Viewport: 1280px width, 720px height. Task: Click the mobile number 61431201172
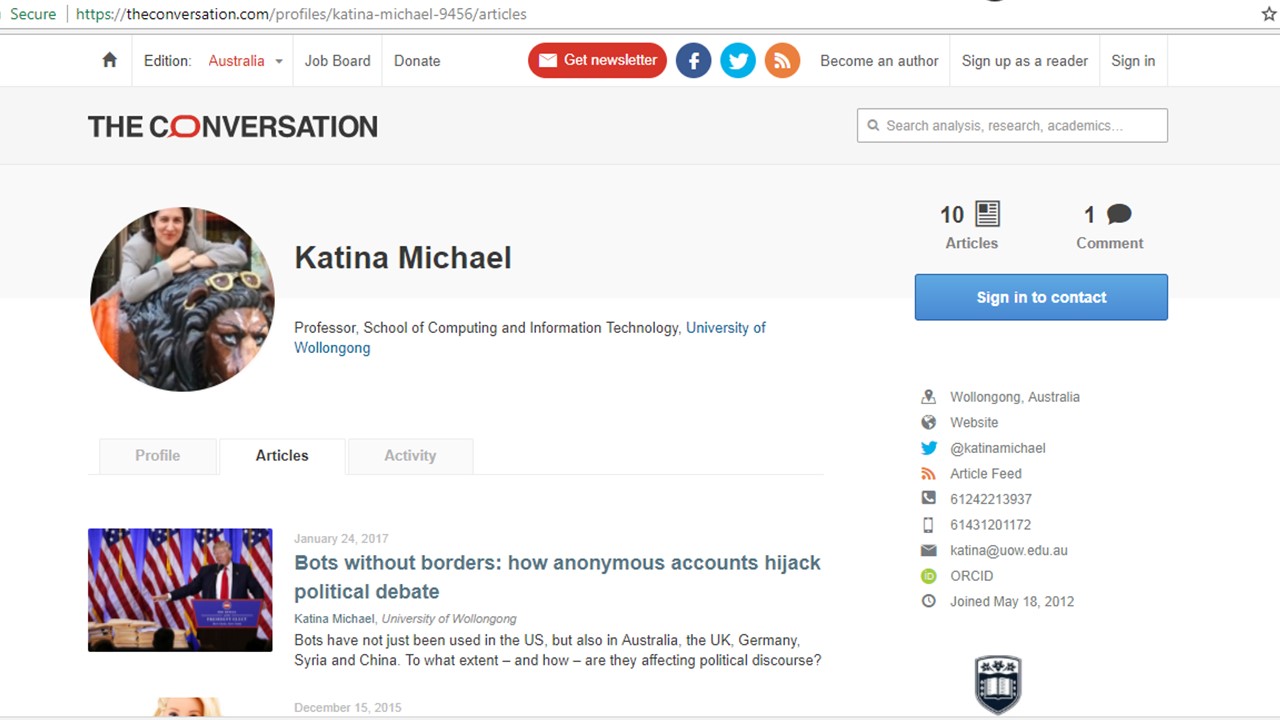pyautogui.click(x=990, y=525)
